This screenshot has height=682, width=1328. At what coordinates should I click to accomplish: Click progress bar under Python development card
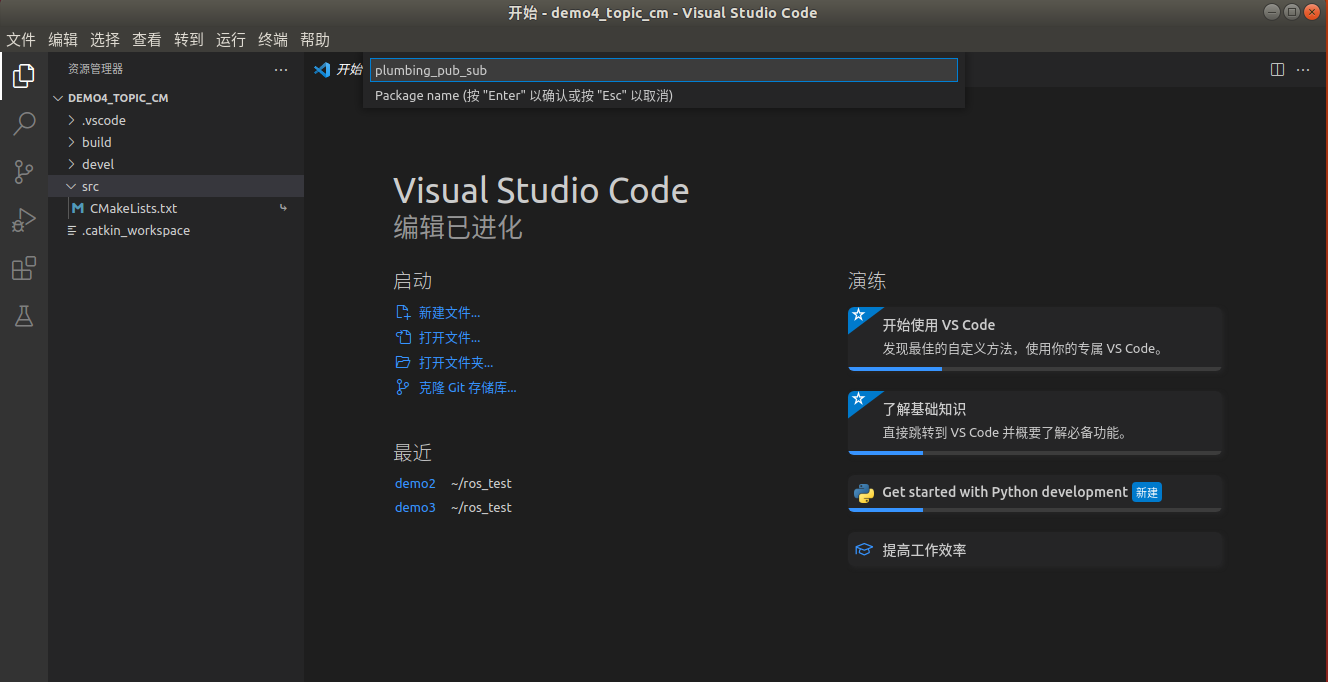point(1035,510)
